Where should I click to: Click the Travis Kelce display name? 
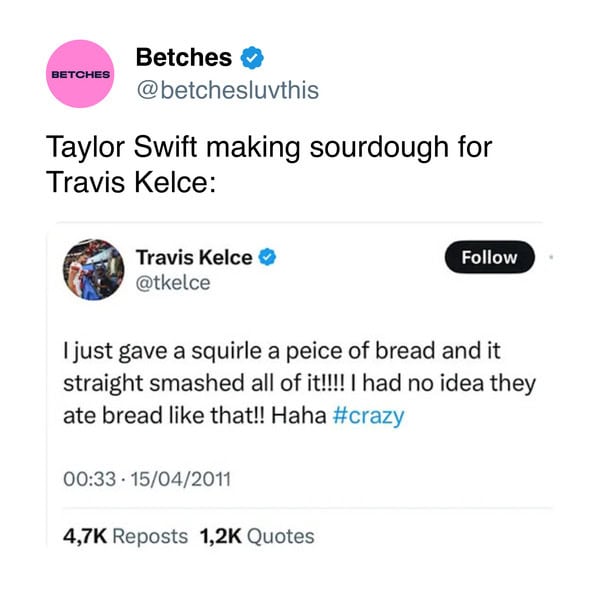[x=194, y=257]
